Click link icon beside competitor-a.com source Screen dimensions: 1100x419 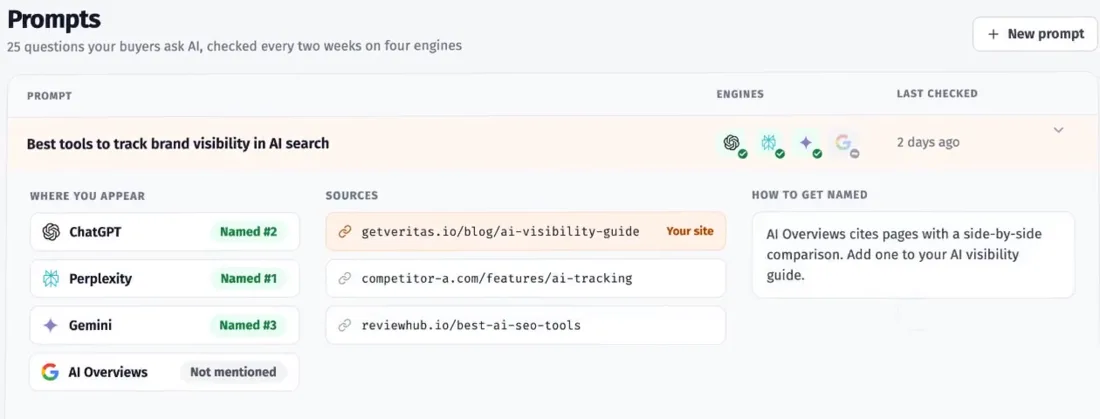pyautogui.click(x=344, y=279)
